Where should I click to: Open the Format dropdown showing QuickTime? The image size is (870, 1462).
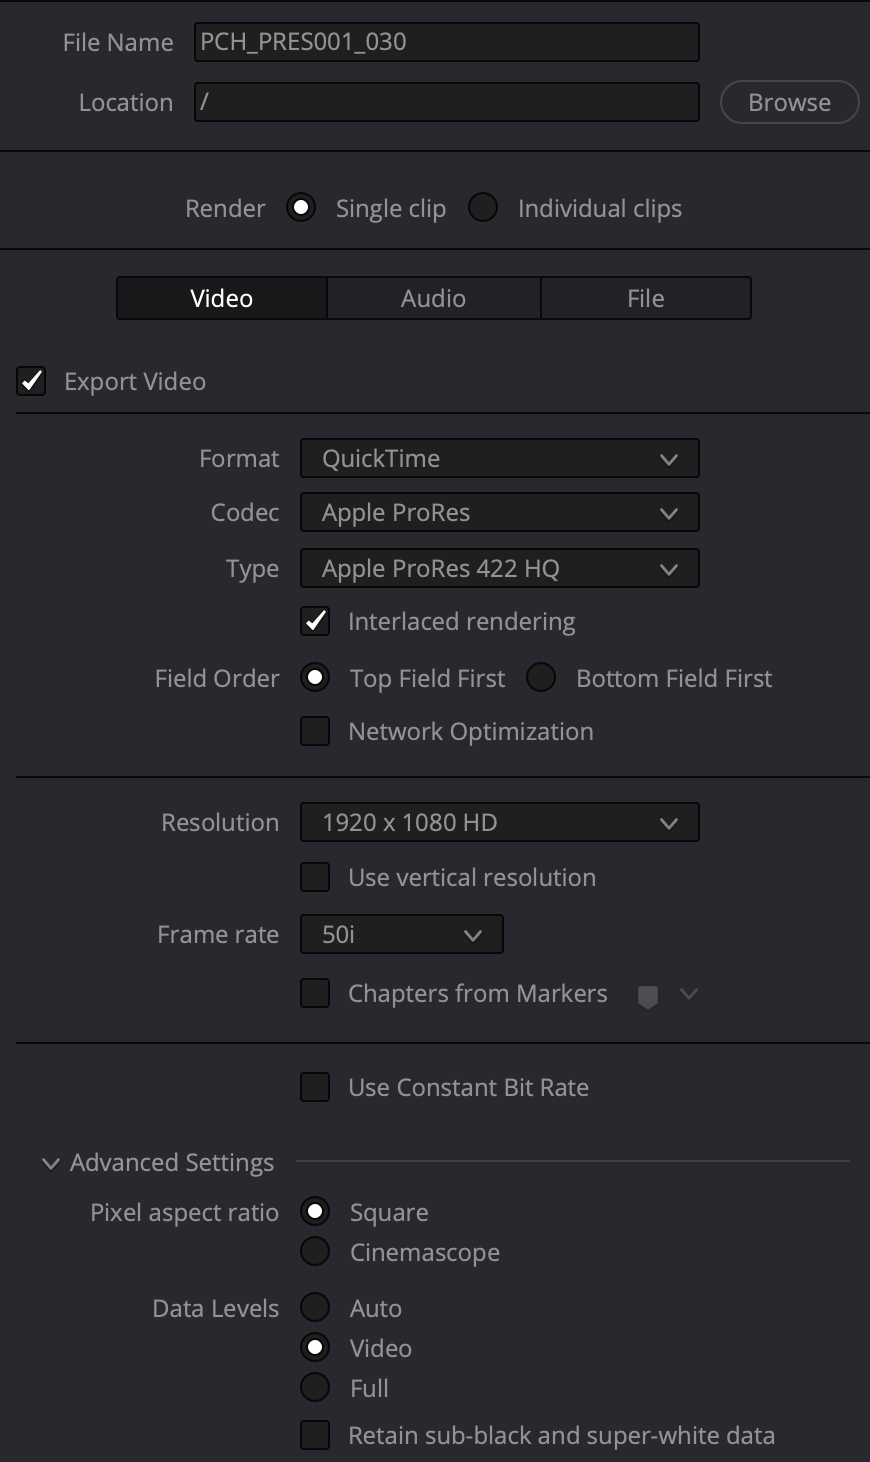click(x=499, y=459)
